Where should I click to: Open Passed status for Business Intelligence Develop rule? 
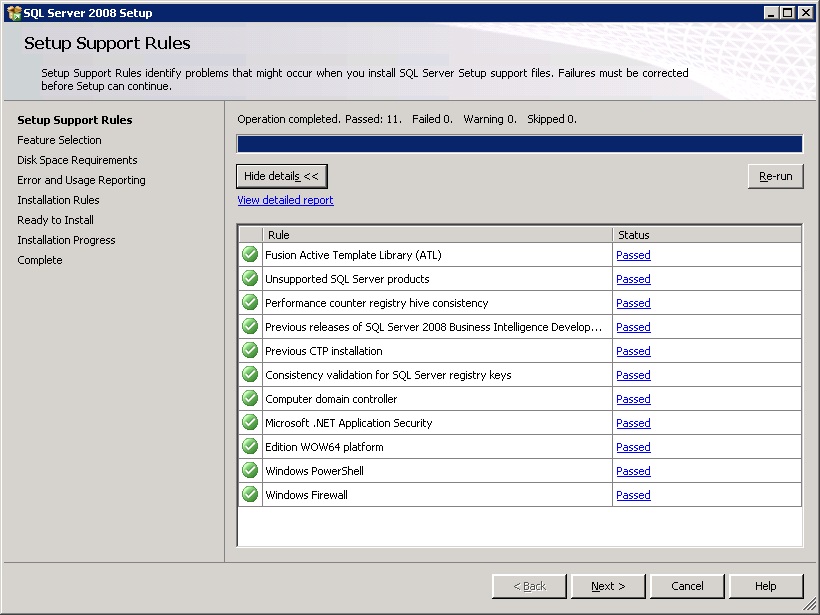pos(633,327)
